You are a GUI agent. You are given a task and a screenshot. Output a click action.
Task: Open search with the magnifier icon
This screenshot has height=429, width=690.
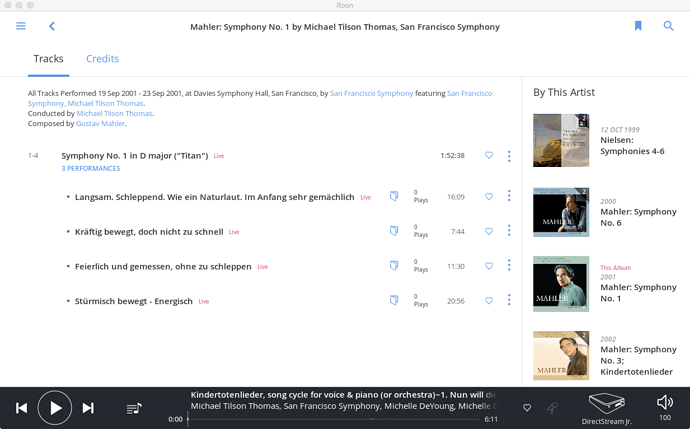coord(668,26)
